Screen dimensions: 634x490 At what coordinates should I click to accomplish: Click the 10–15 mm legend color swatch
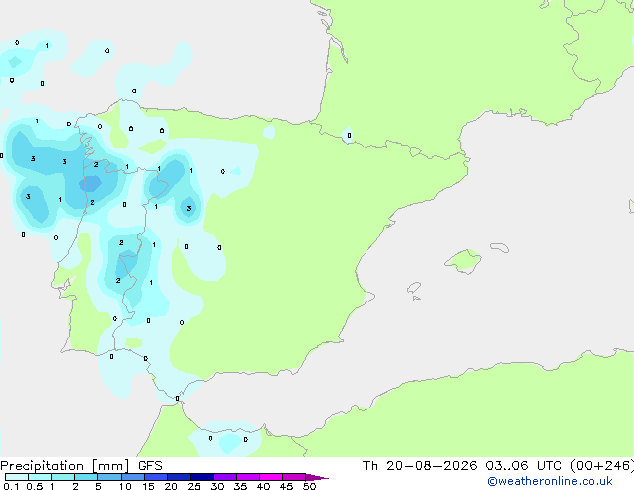tap(132, 477)
